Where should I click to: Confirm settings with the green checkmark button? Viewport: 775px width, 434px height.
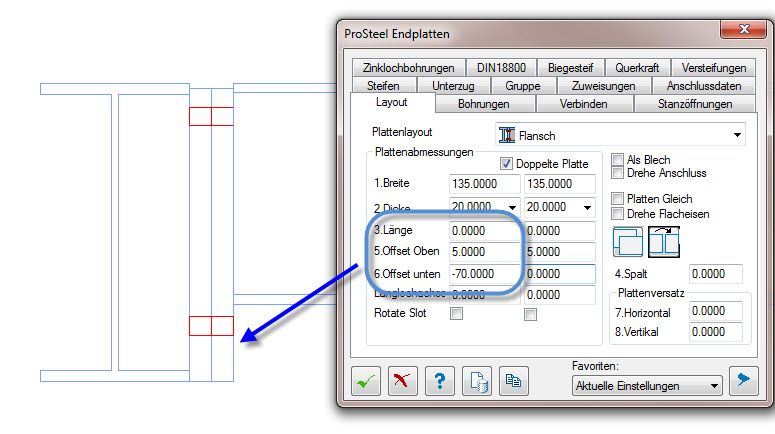pos(366,381)
